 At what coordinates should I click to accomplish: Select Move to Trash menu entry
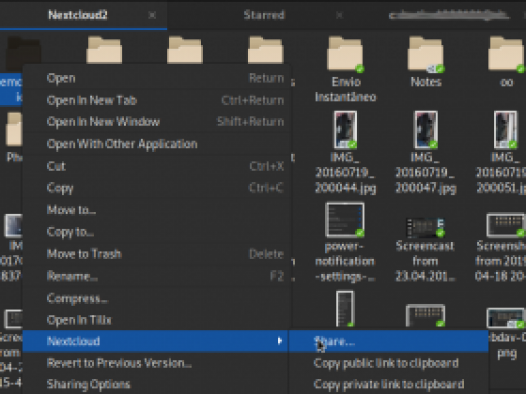coord(156,254)
